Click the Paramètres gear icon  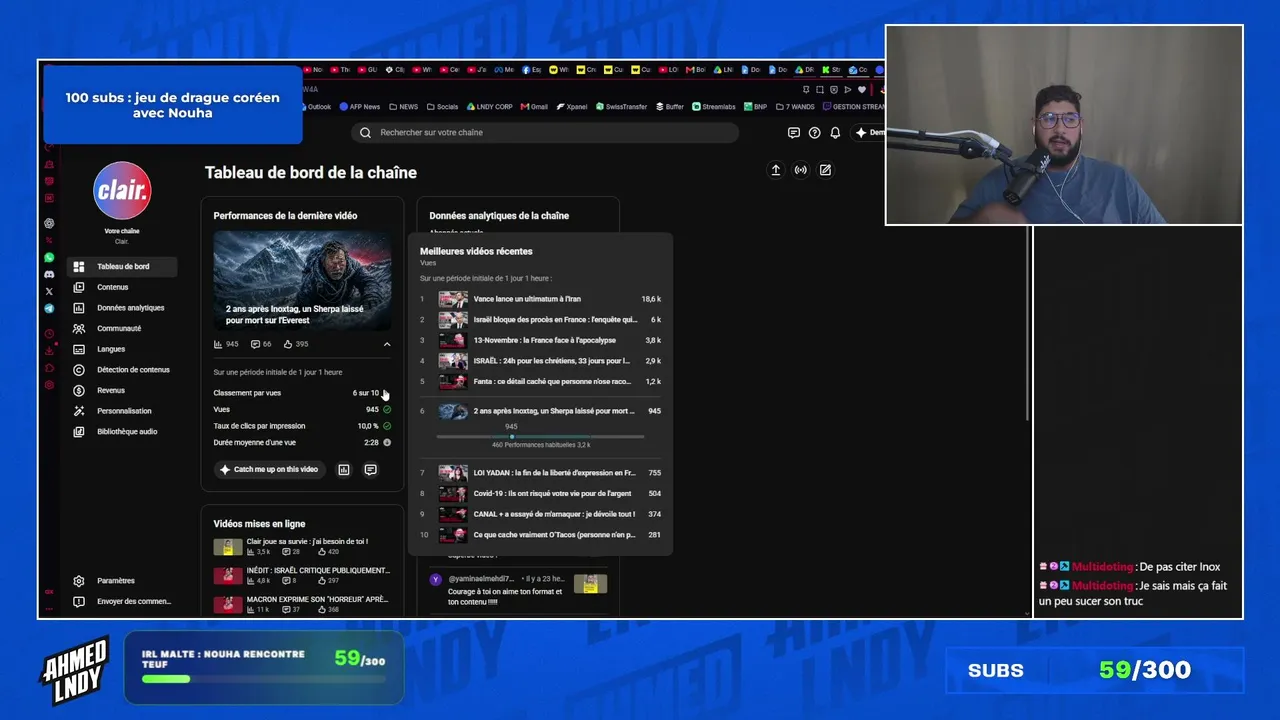[79, 581]
